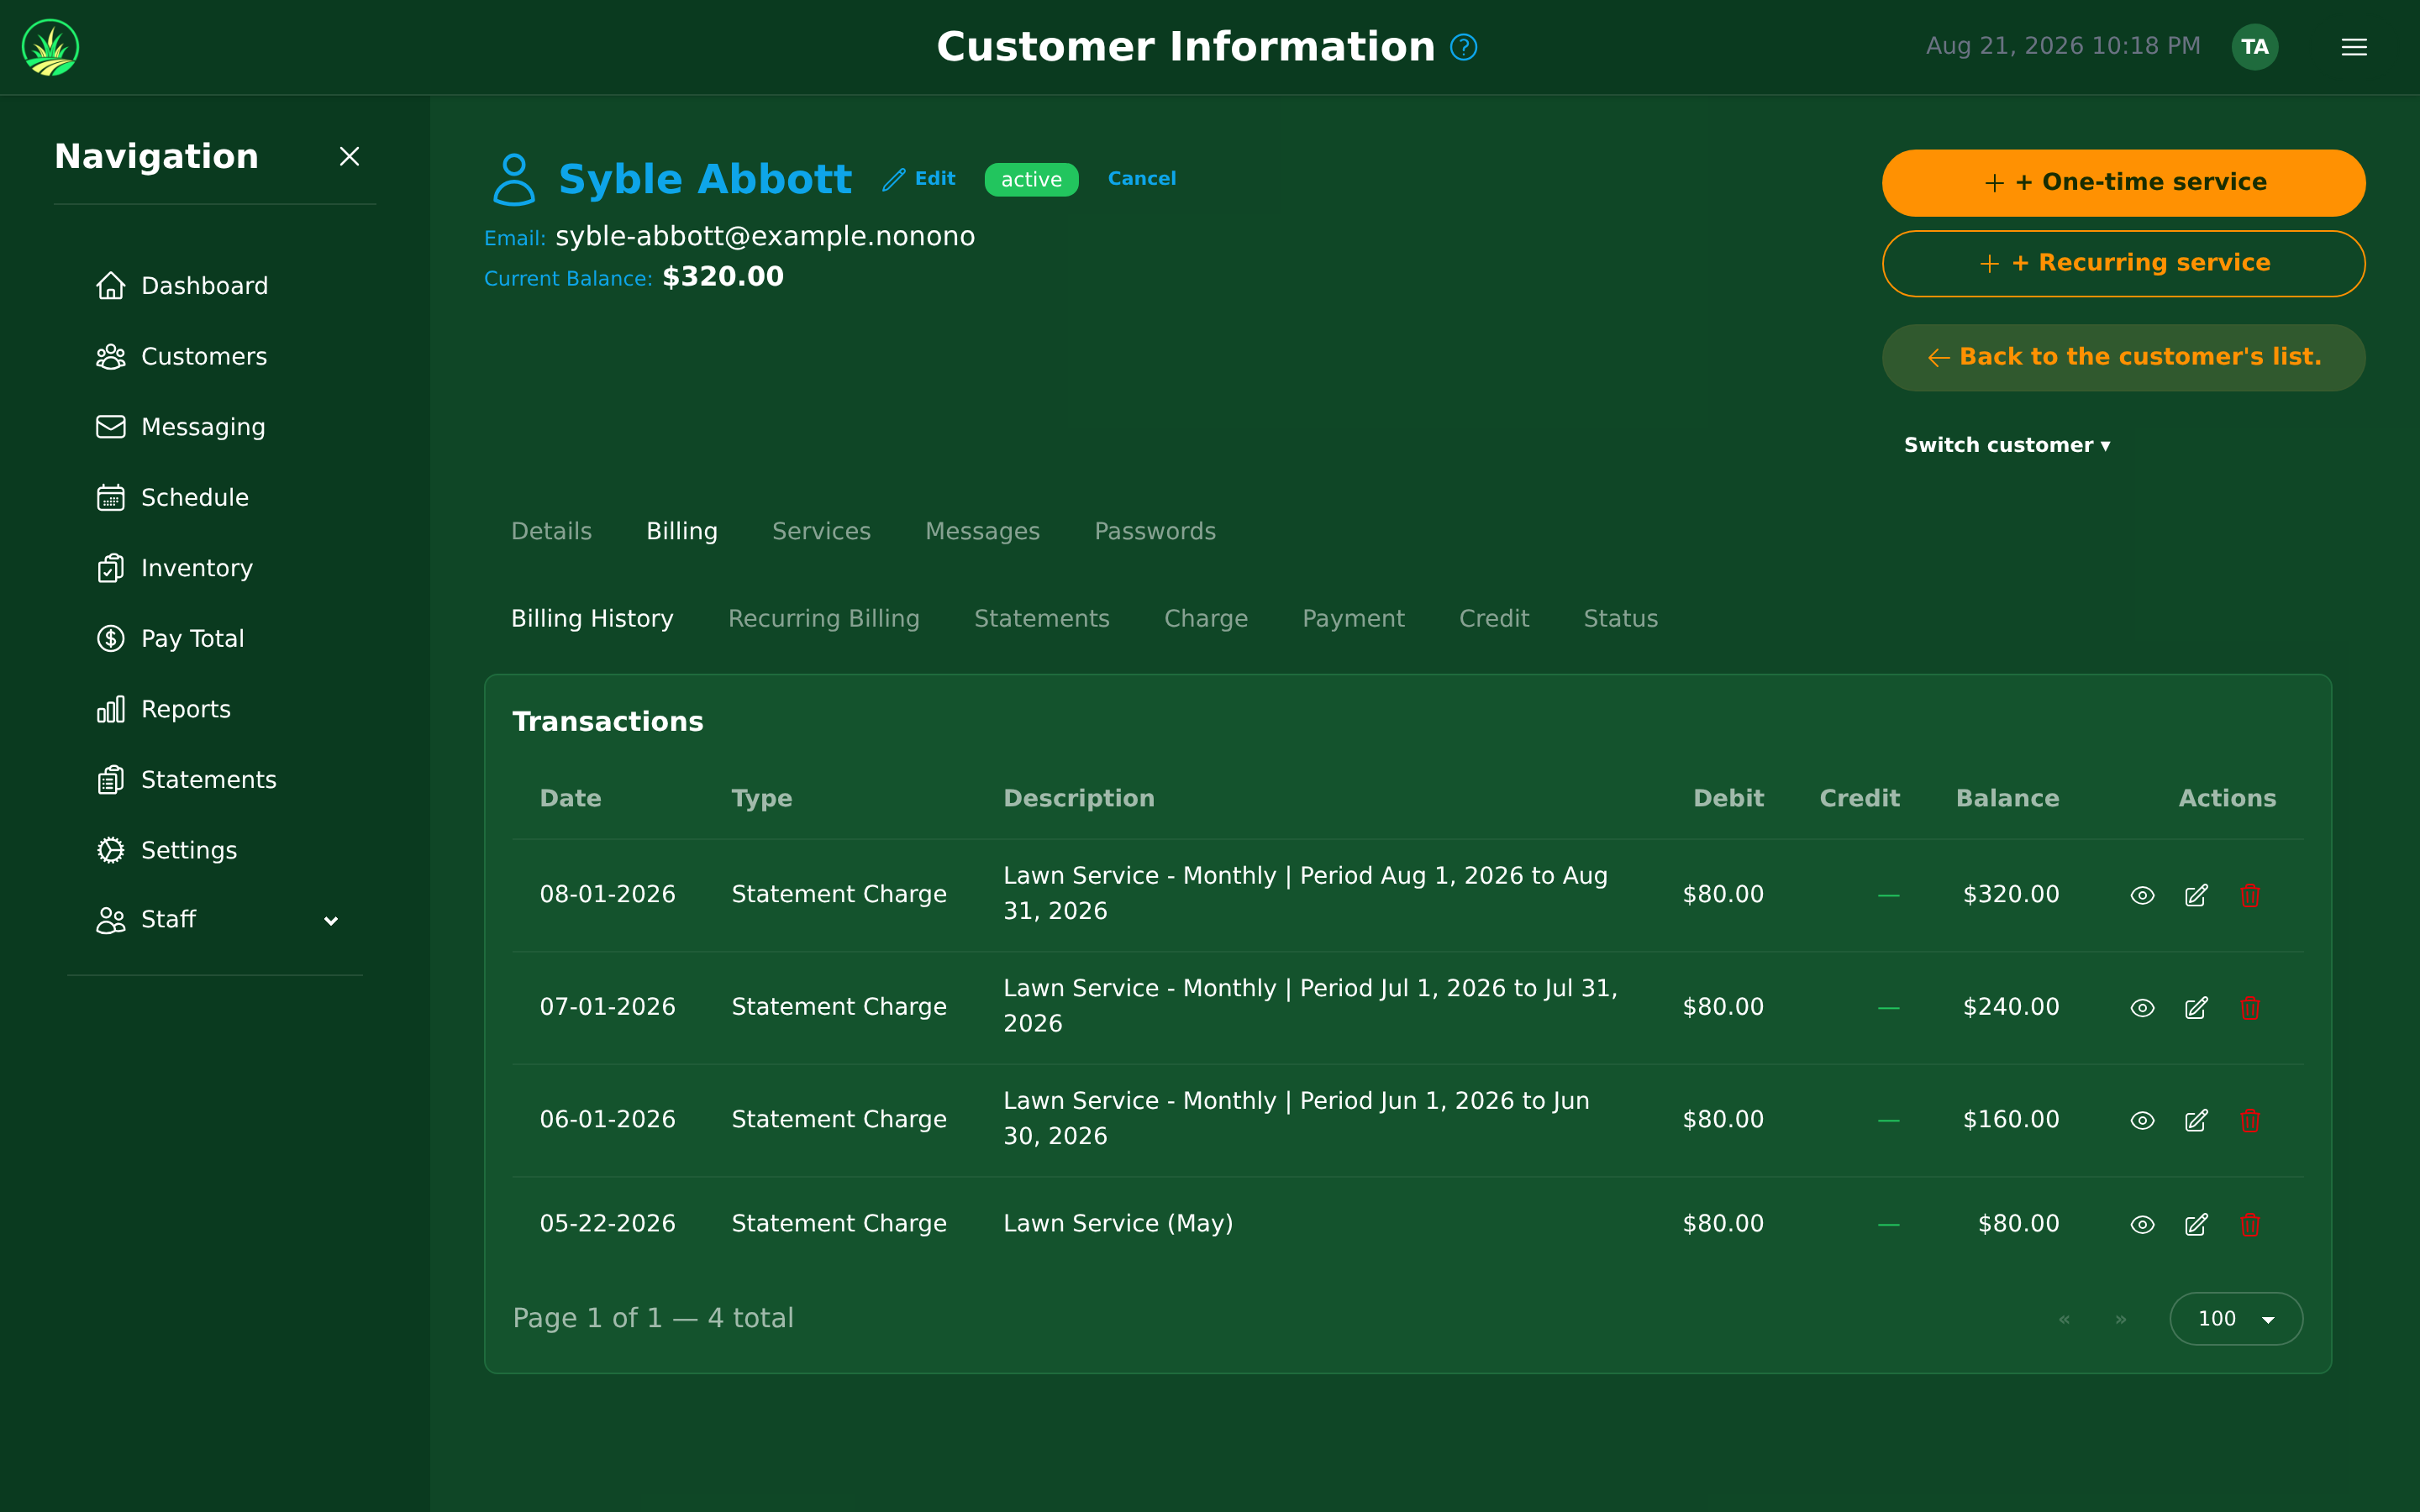The width and height of the screenshot is (2420, 1512).
Task: Go to Dashboard in the sidebar
Action: pyautogui.click(x=182, y=286)
